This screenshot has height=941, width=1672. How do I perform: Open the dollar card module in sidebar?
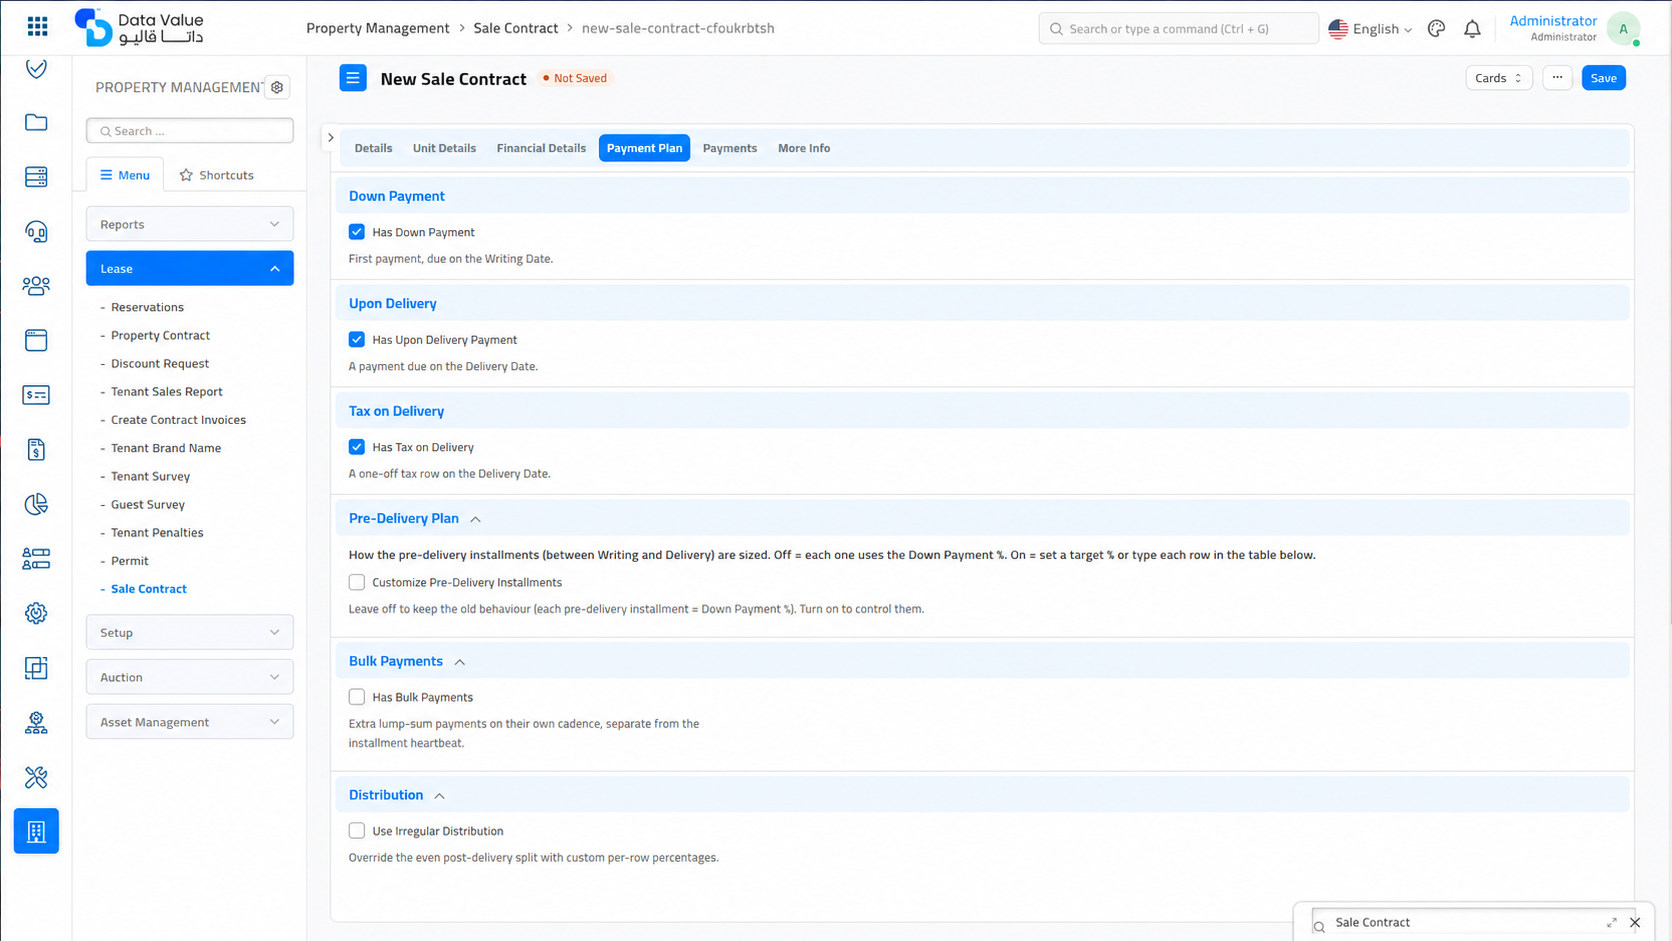coord(36,395)
